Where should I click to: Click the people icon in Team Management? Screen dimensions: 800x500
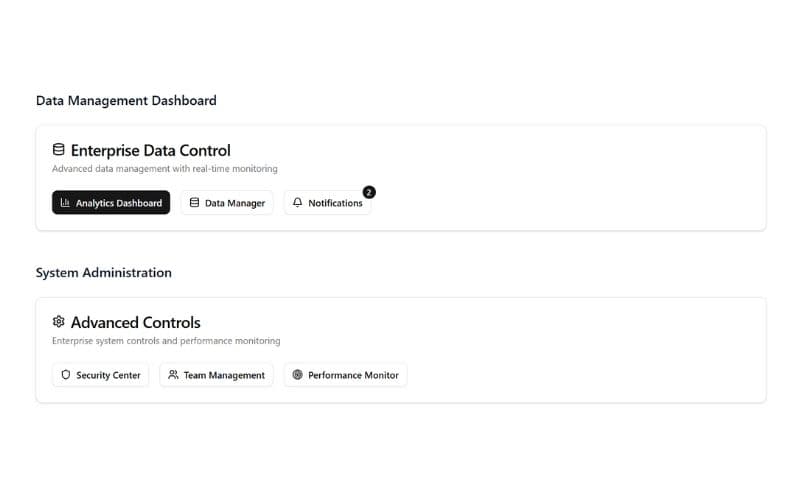click(173, 375)
